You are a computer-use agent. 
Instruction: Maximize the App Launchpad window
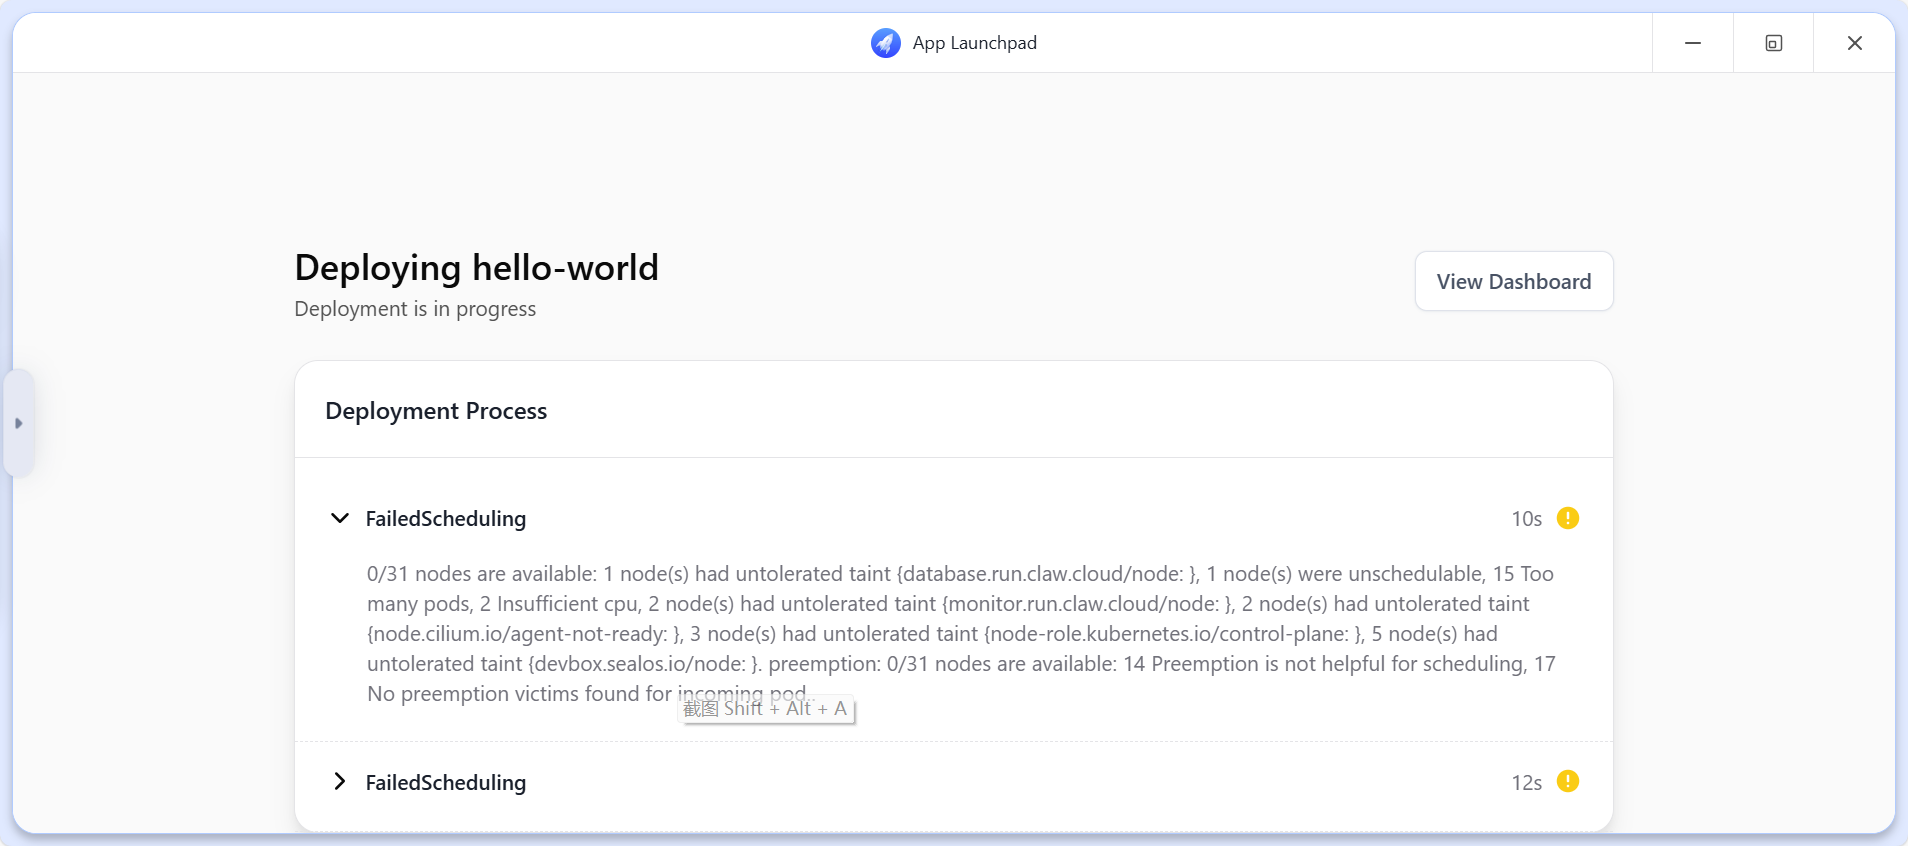1773,43
